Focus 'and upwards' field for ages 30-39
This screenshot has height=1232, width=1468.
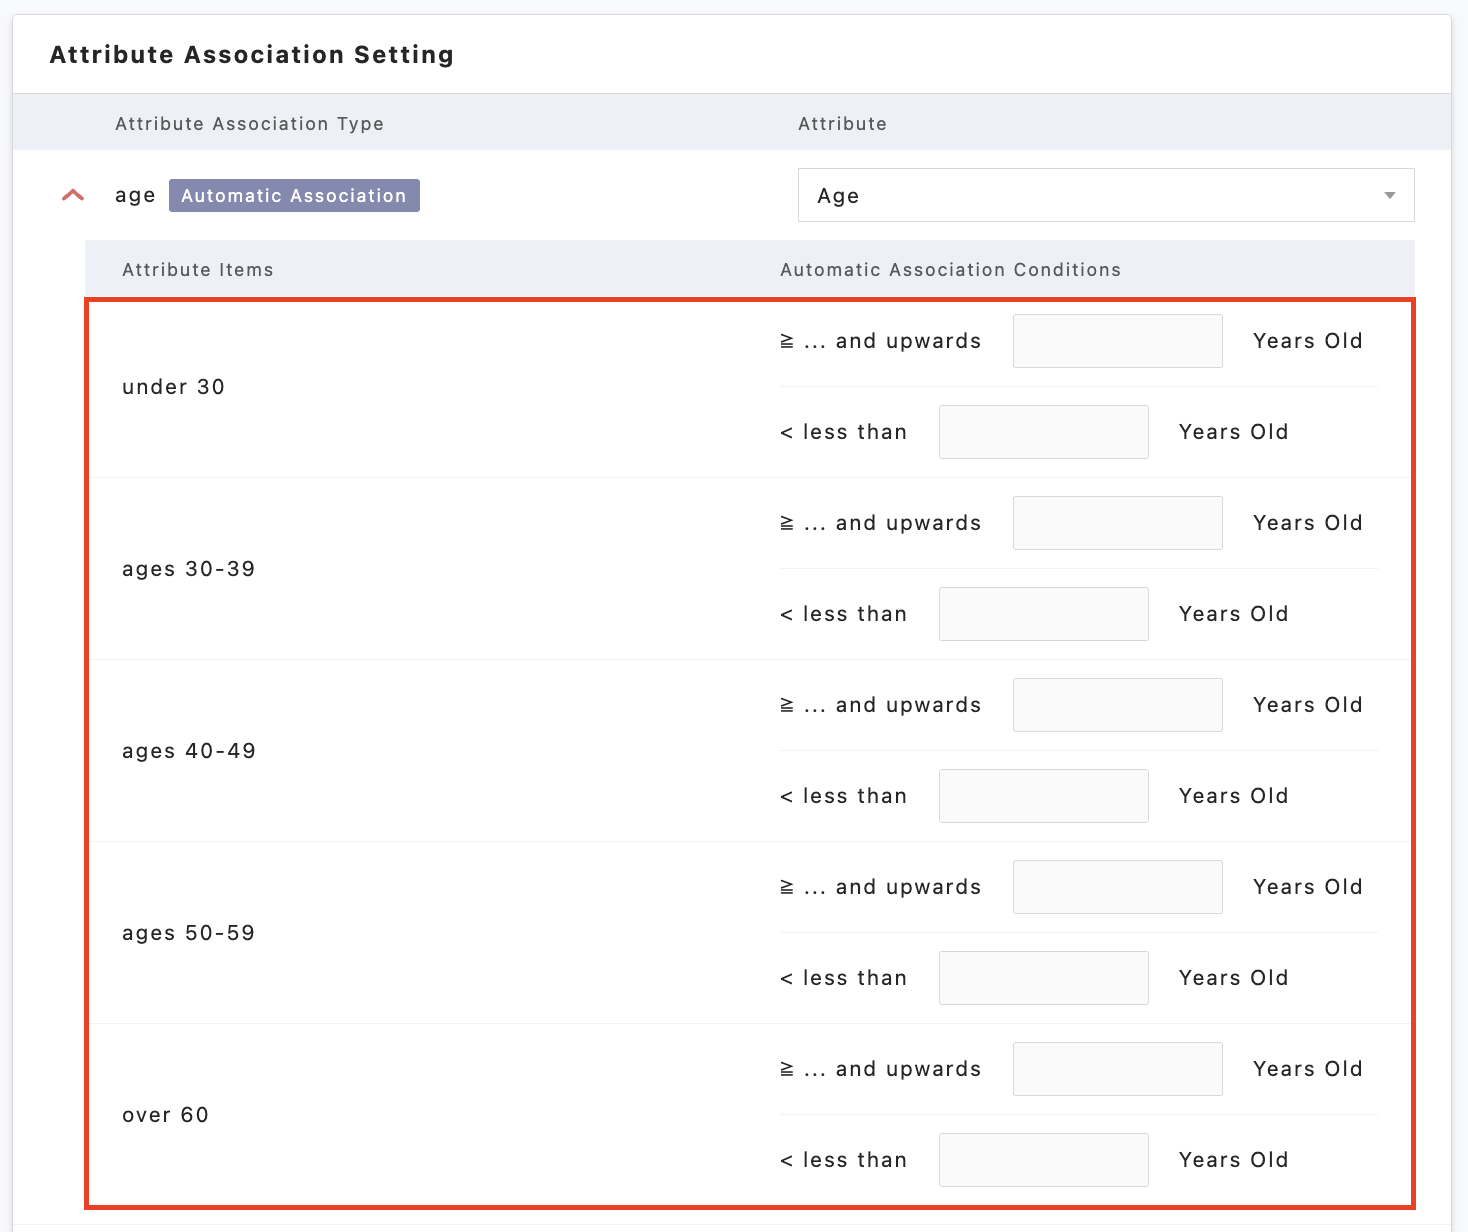pyautogui.click(x=1117, y=523)
